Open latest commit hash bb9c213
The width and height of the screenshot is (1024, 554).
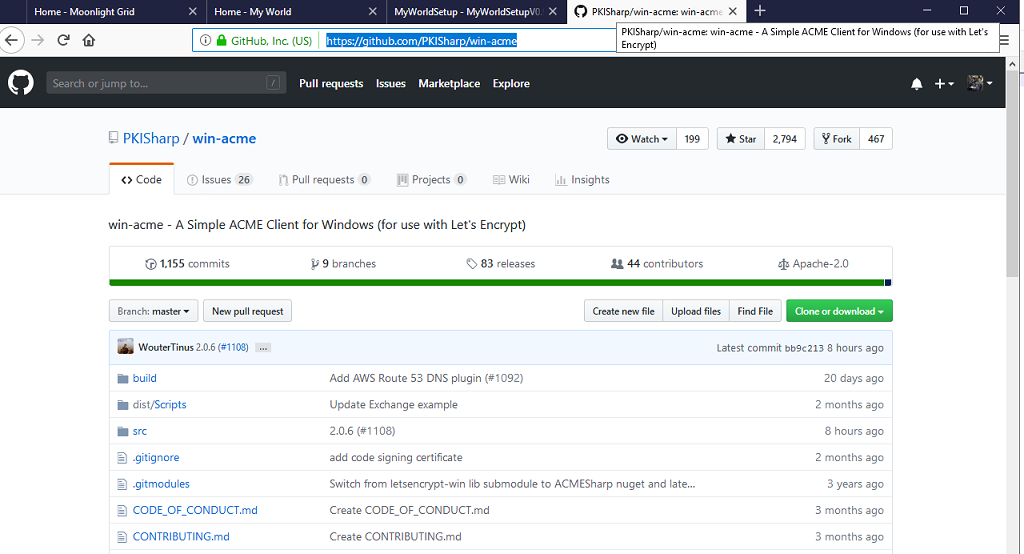pos(804,348)
